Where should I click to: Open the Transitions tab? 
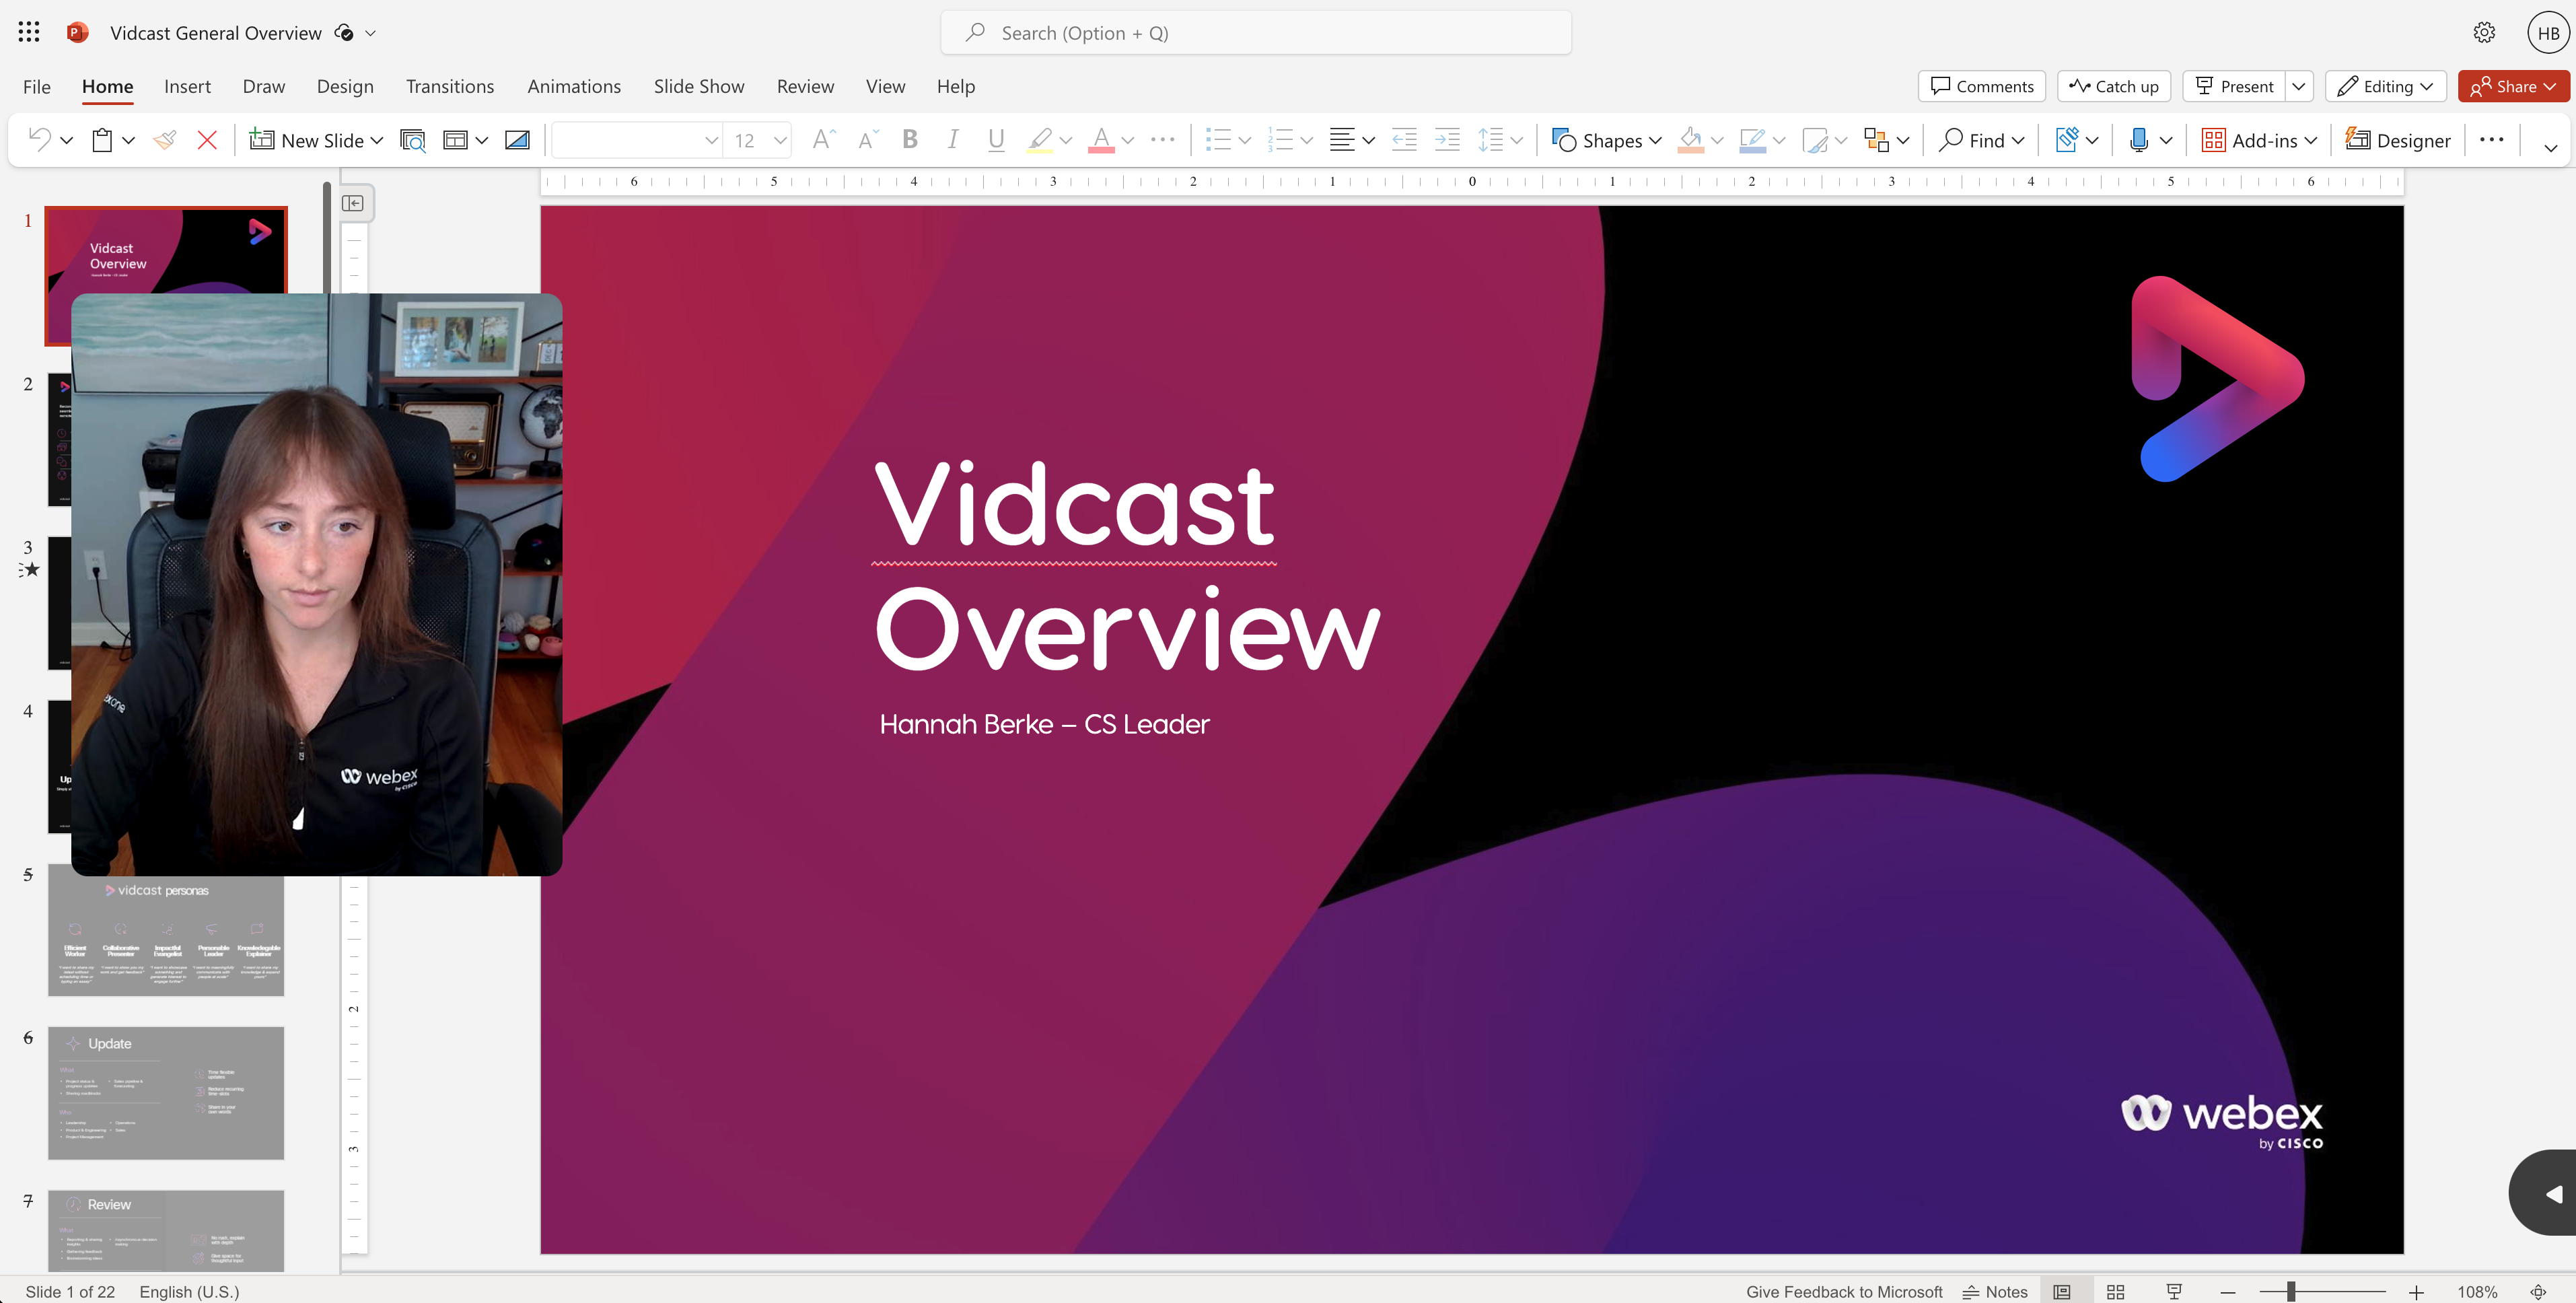[450, 86]
